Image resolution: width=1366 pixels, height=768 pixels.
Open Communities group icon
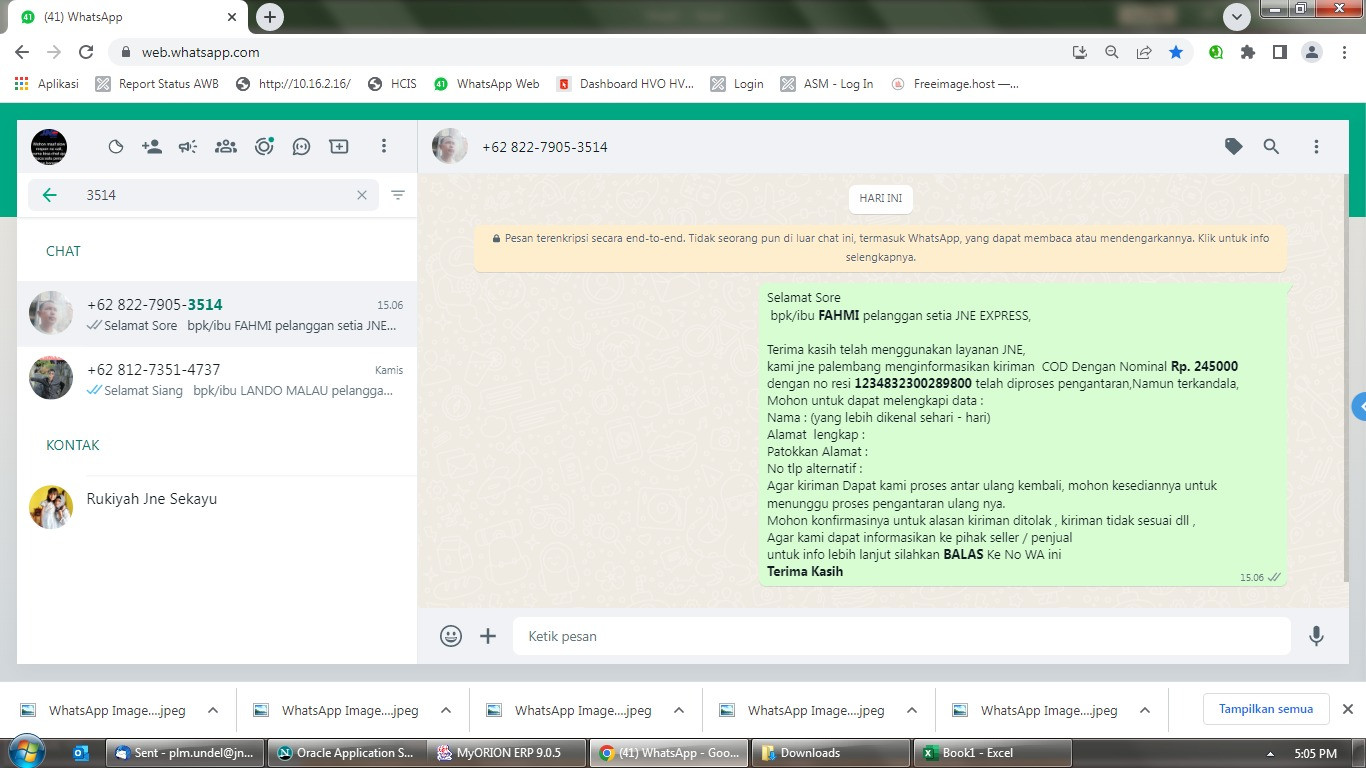click(226, 147)
